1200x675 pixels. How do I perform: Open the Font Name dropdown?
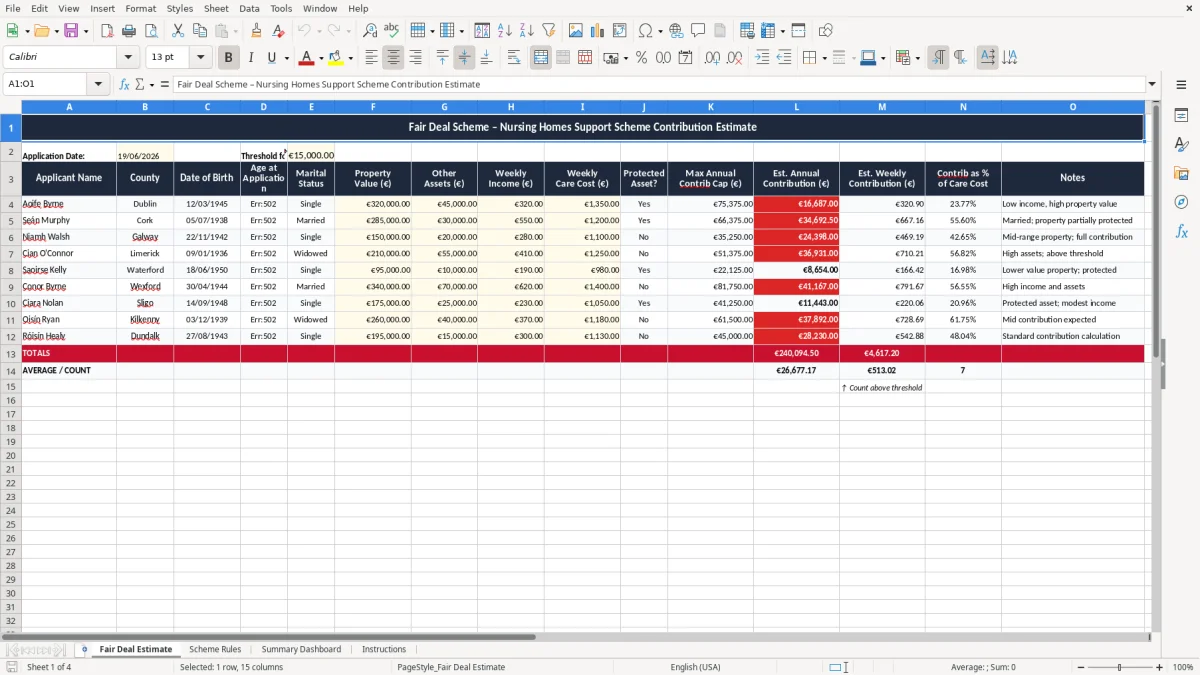(x=128, y=58)
